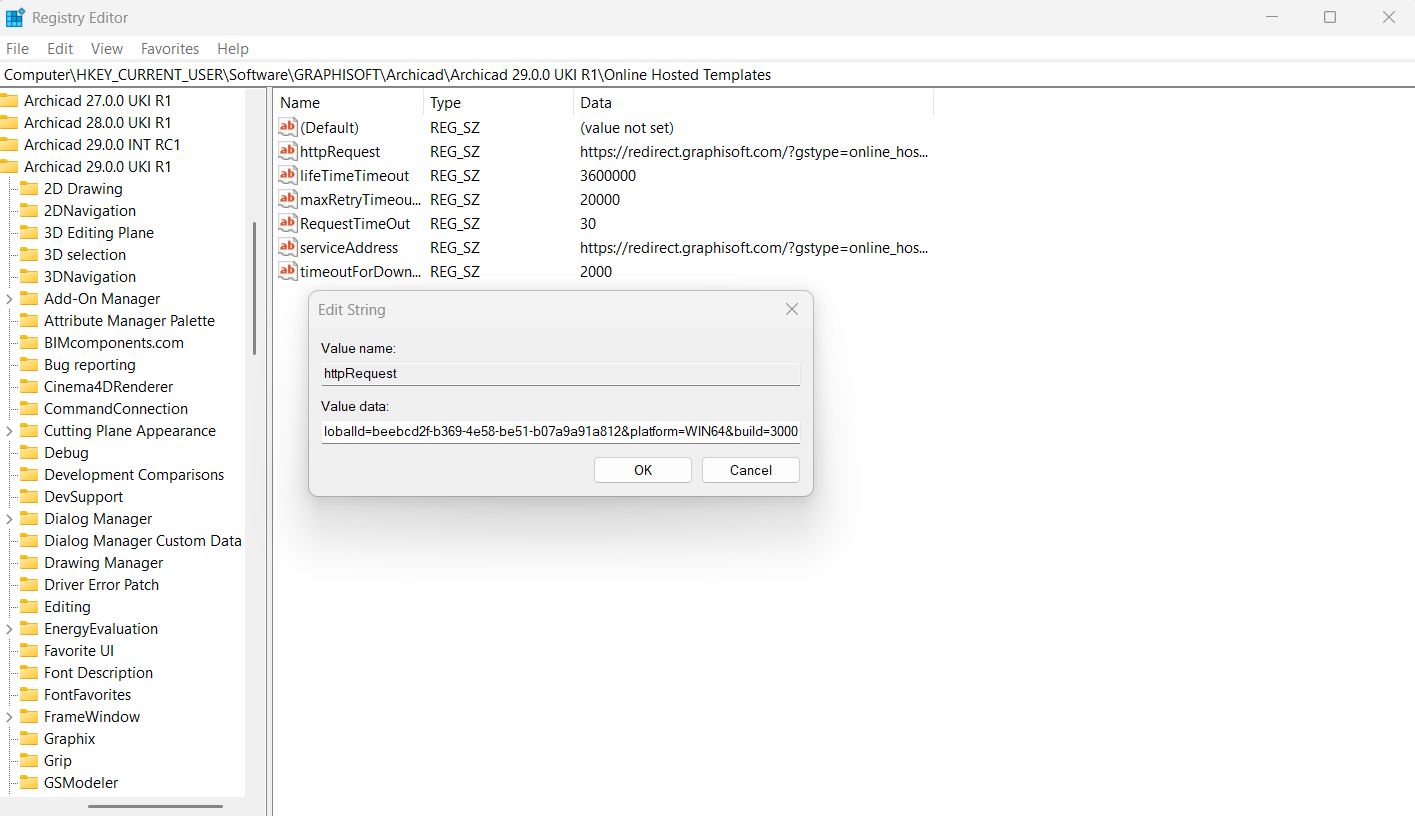1415x816 pixels.
Task: Expand the EnergyEvaluation key
Action: (9, 628)
